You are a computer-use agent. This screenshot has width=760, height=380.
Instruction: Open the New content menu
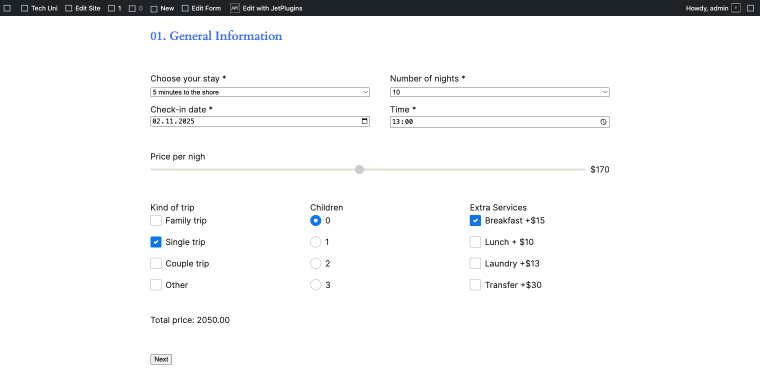coord(162,8)
